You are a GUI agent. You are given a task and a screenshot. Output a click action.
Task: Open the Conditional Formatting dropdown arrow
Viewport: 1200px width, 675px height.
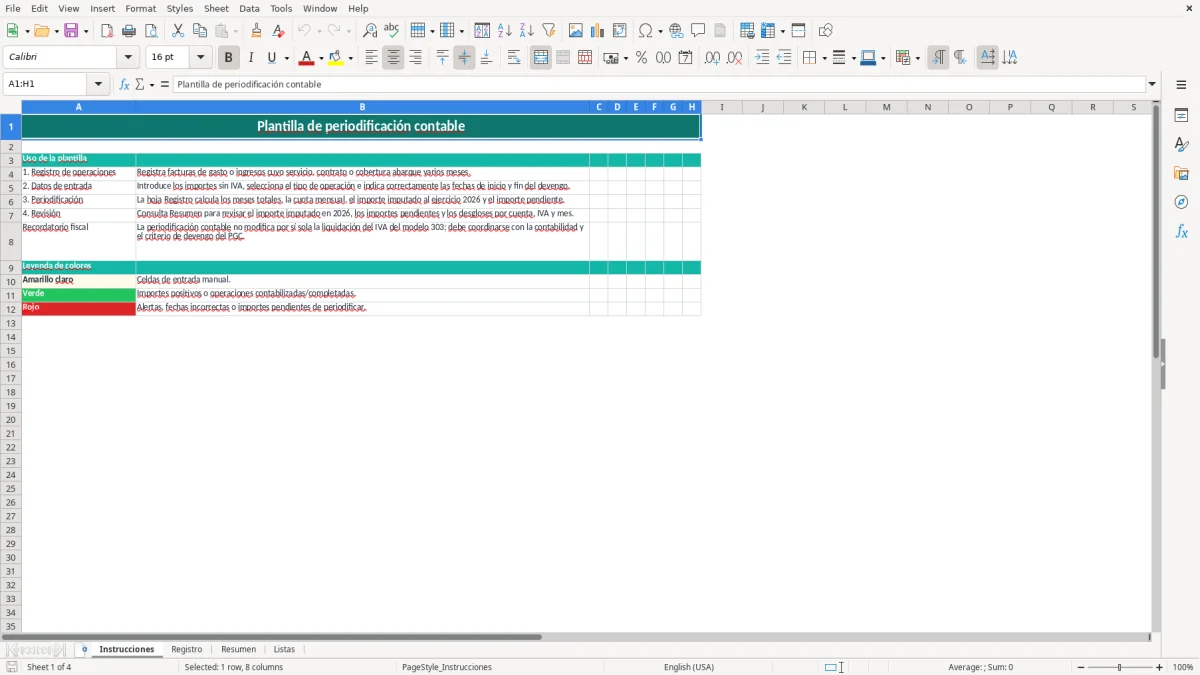[917, 59]
